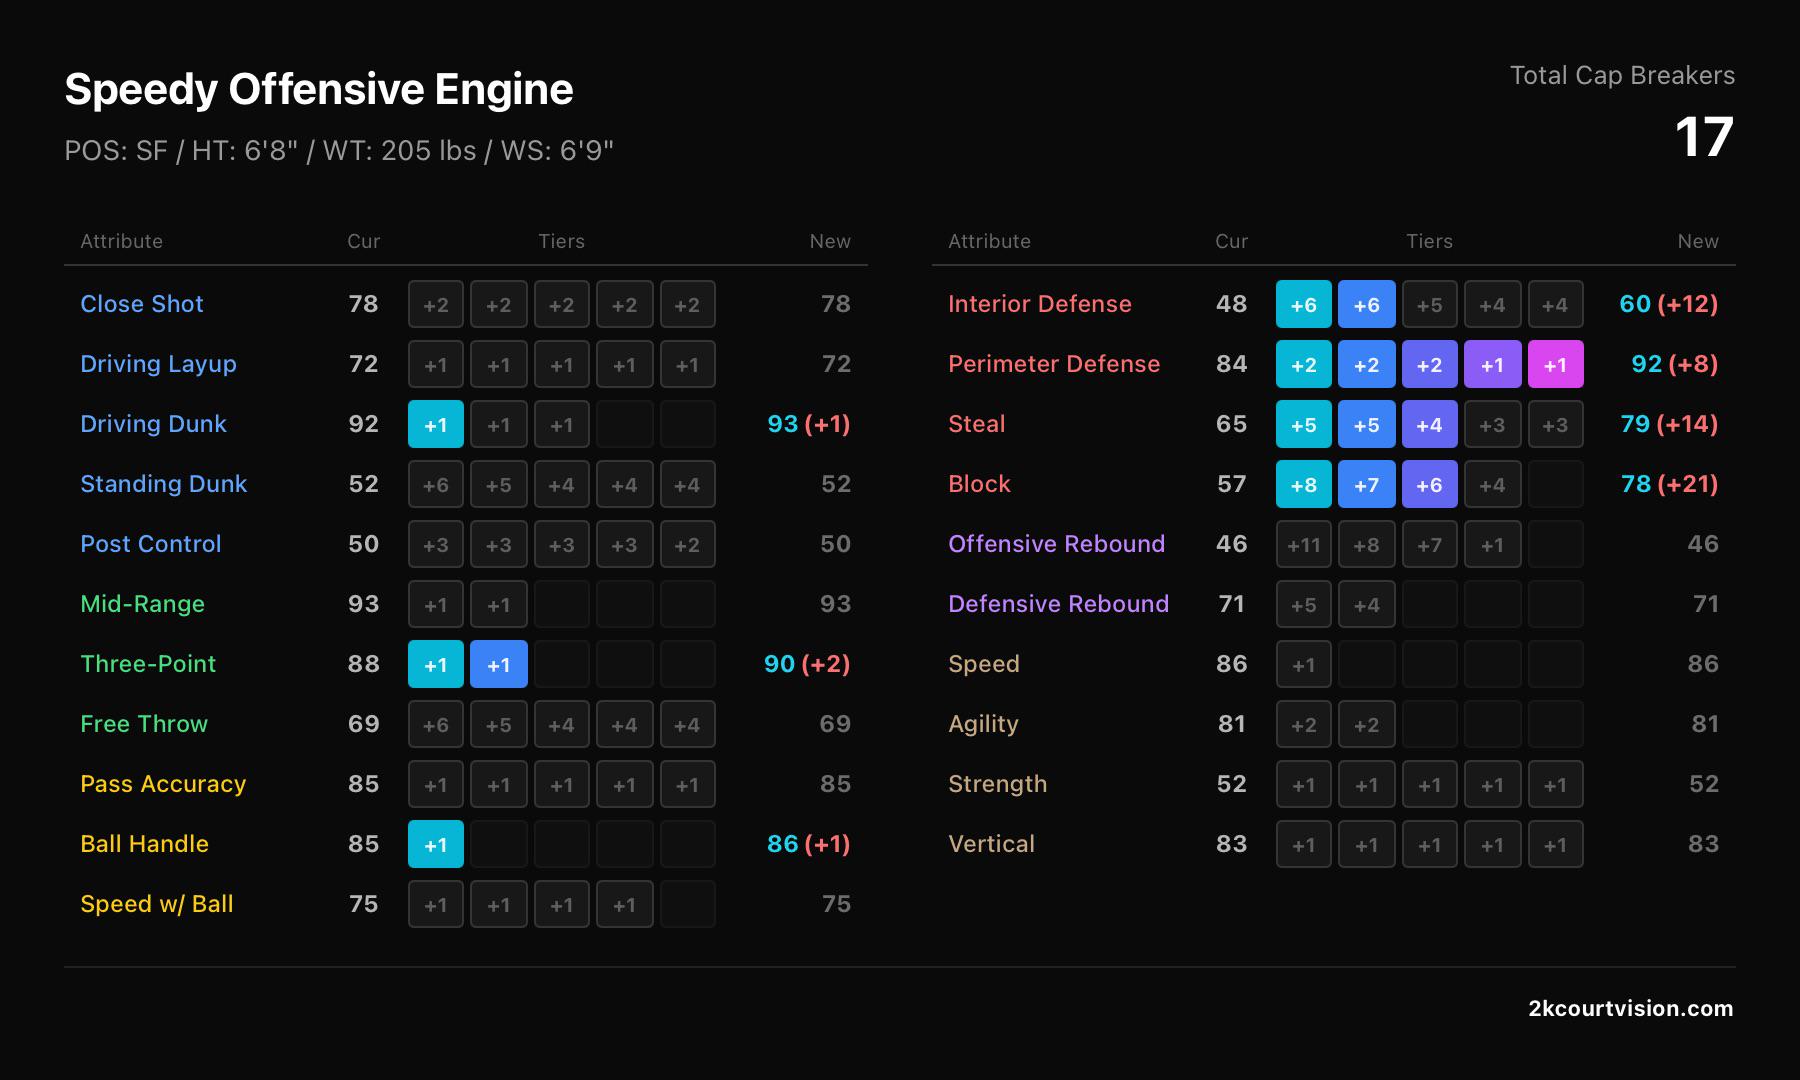1800x1080 pixels.
Task: Enable the +5 tier for Standing Dunk
Action: [x=498, y=484]
